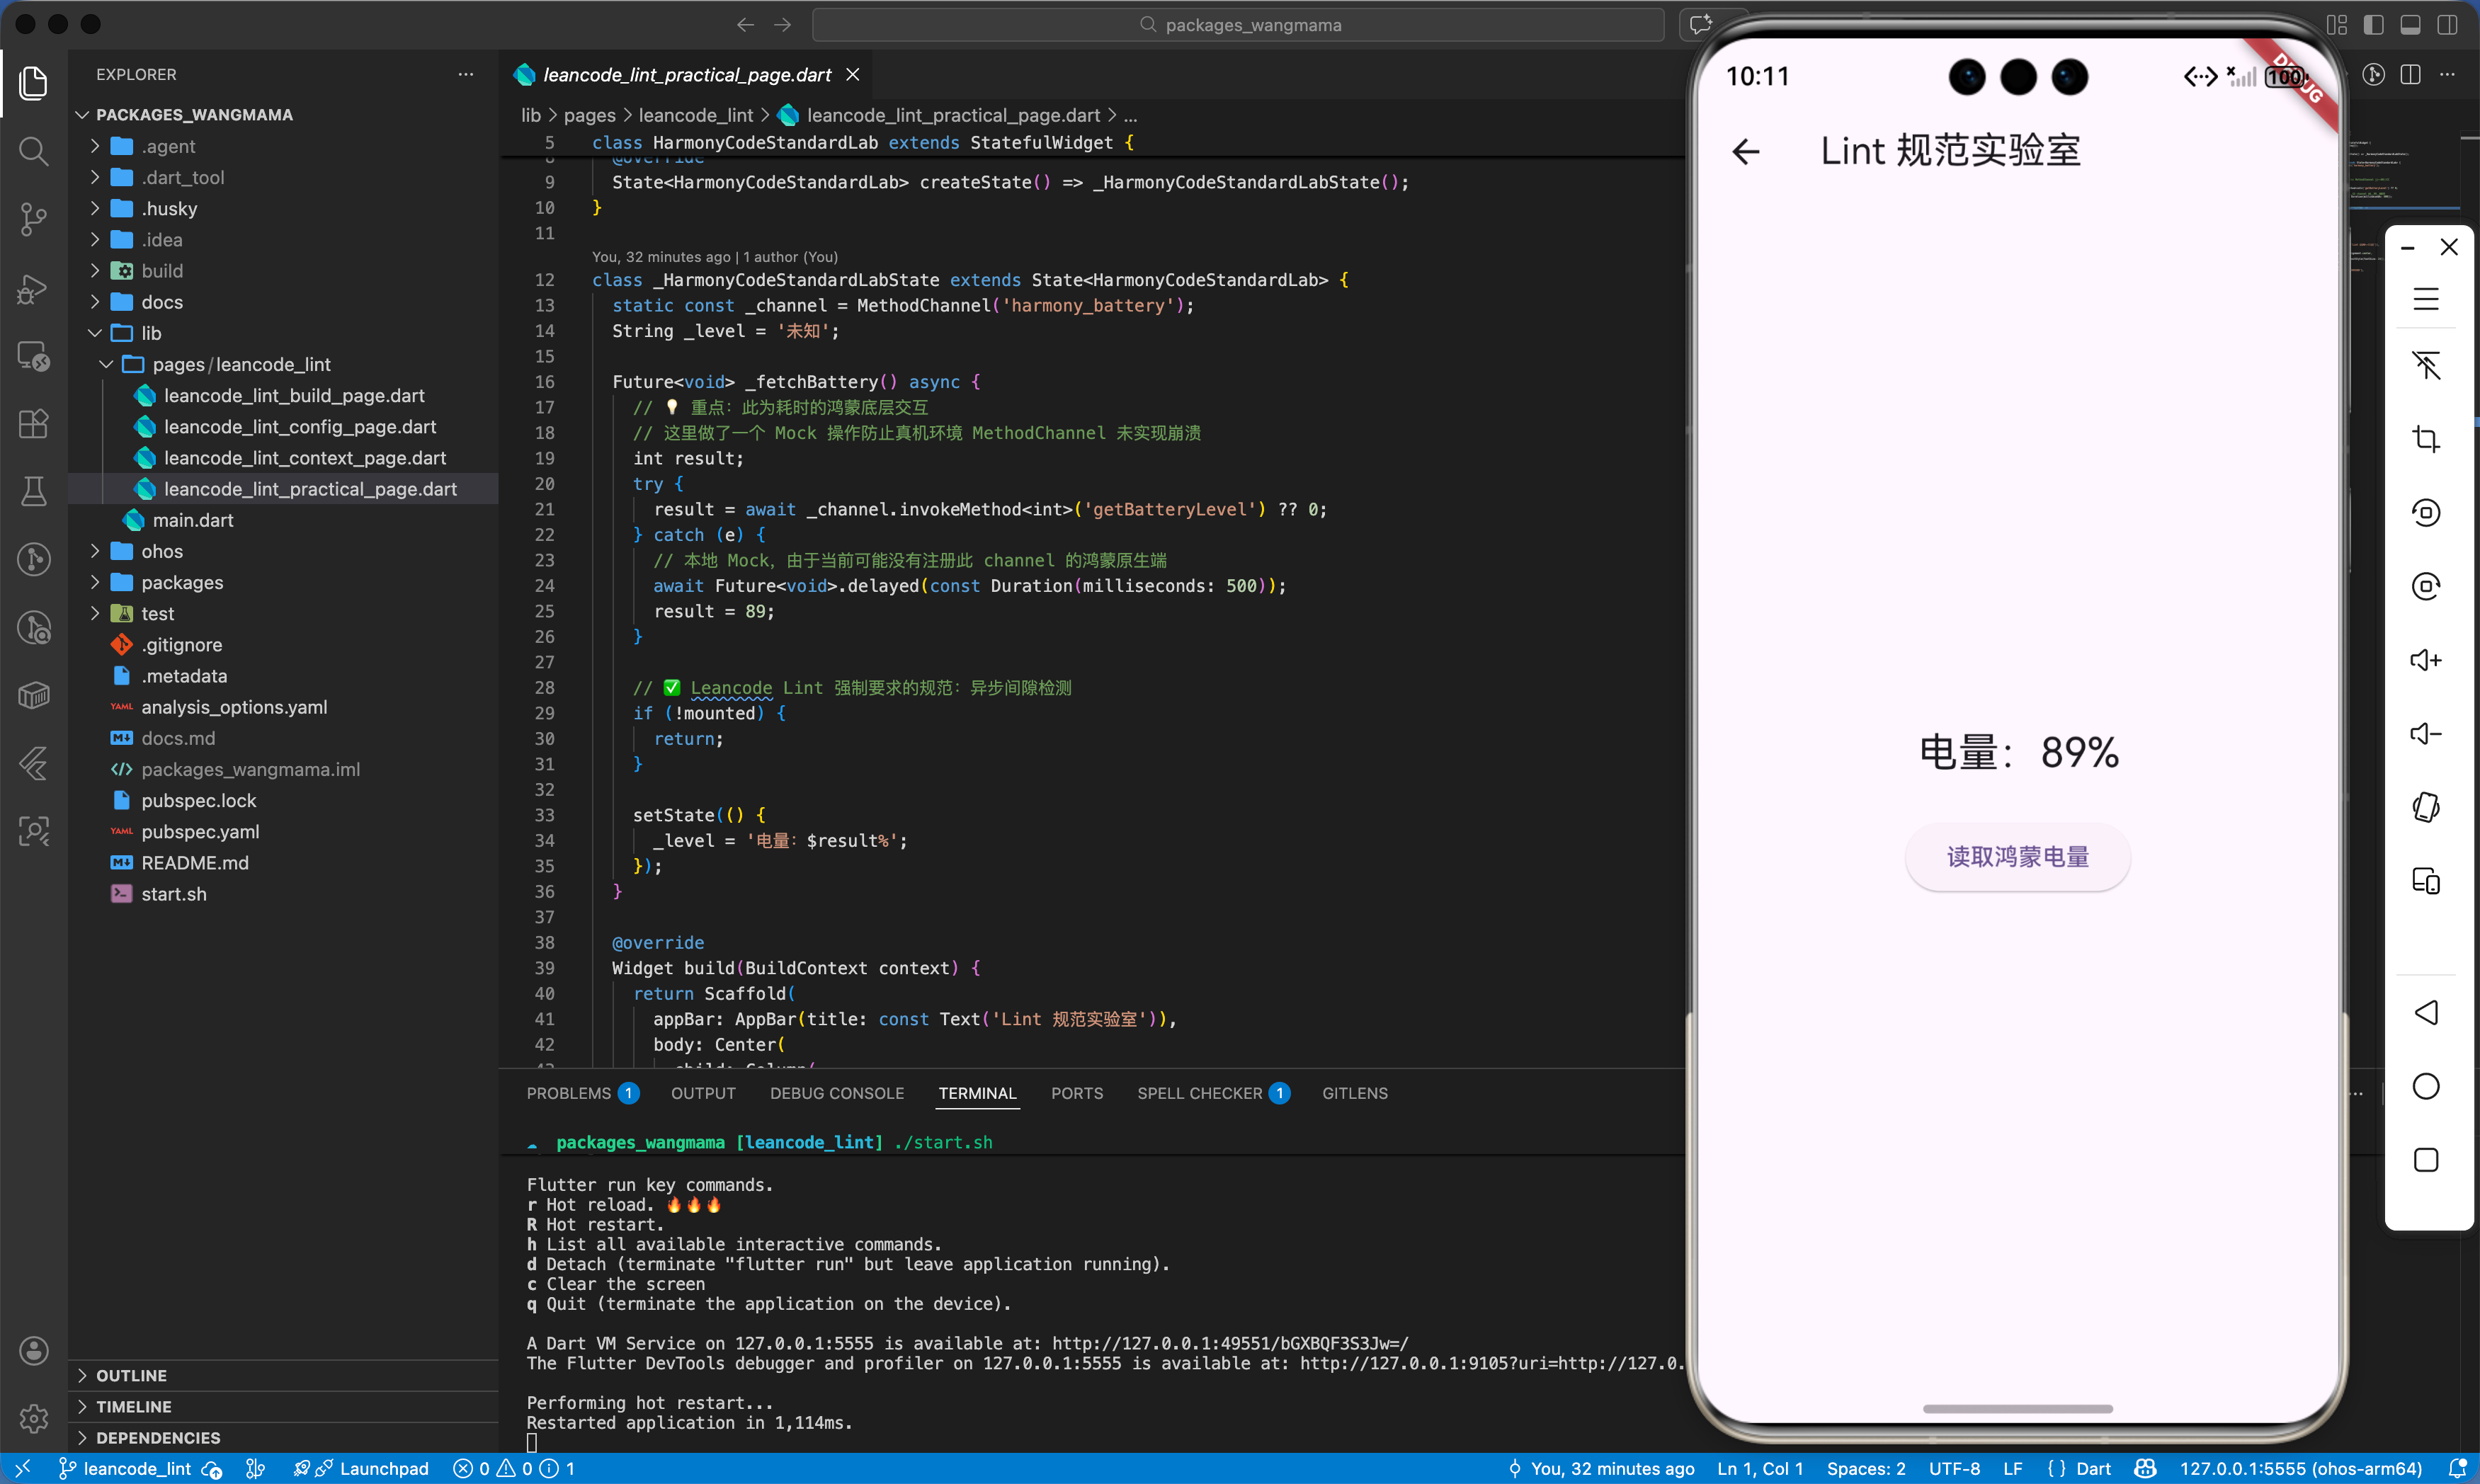Switch to the DEBUG CONSOLE tab
This screenshot has width=2480, height=1484.
(x=836, y=1093)
